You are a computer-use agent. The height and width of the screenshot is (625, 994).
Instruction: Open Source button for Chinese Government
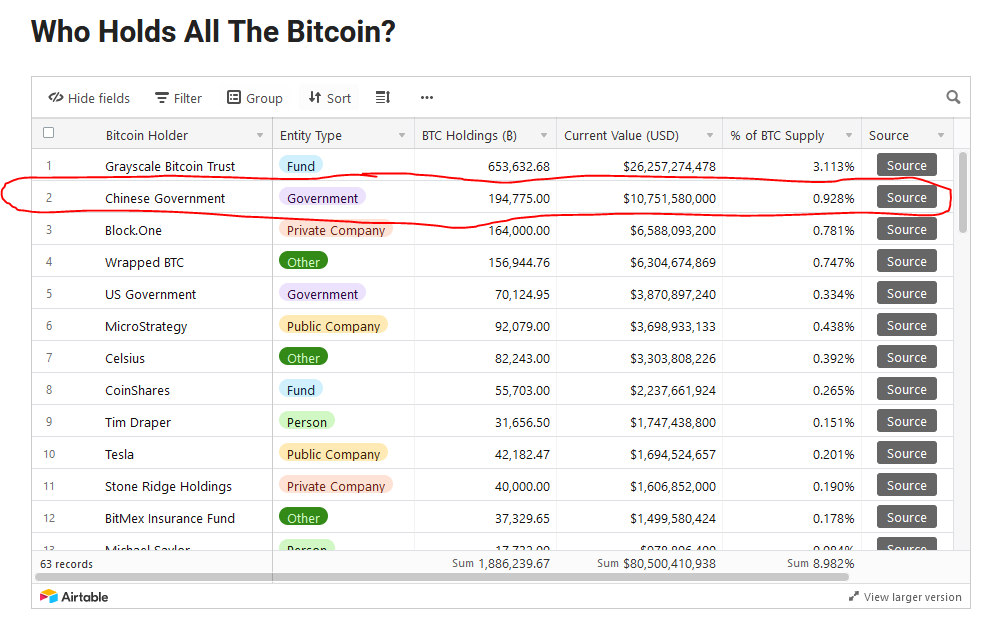tap(907, 197)
